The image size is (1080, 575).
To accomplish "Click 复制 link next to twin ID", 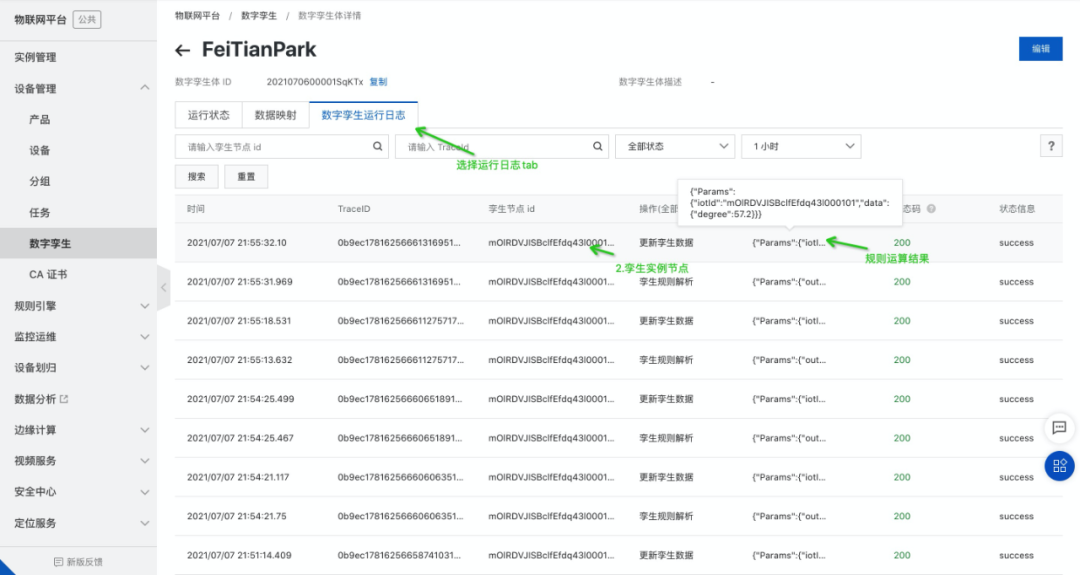I will click(378, 82).
